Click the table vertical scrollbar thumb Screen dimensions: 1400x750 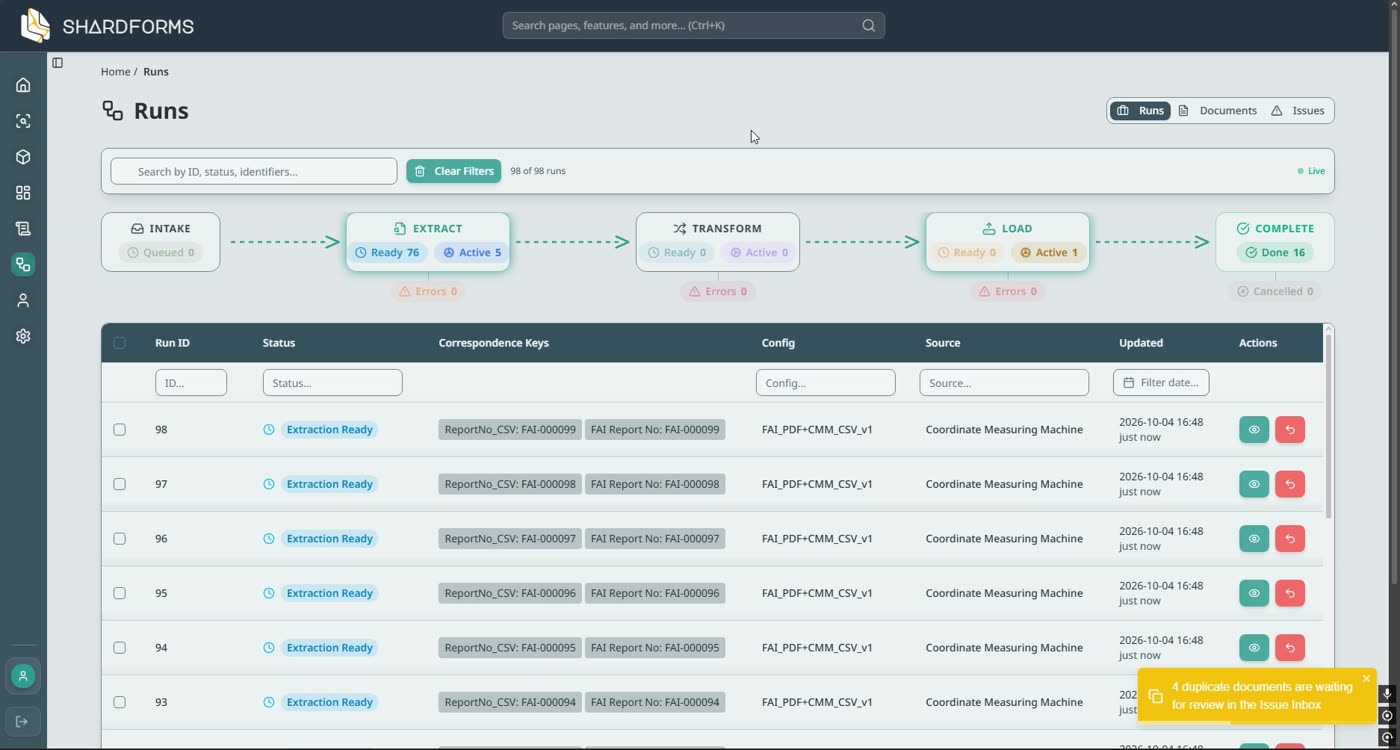[x=1328, y=426]
